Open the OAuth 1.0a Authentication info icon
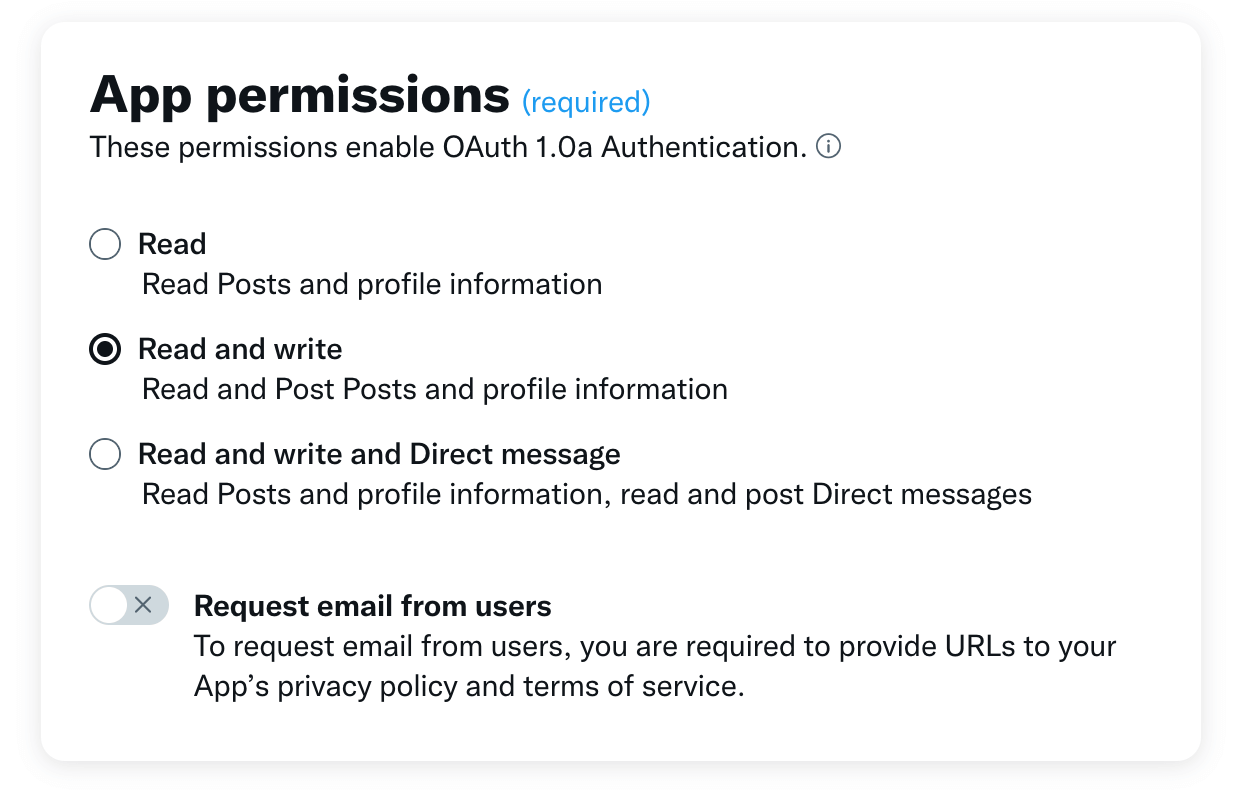This screenshot has height=798, width=1240. [x=829, y=146]
